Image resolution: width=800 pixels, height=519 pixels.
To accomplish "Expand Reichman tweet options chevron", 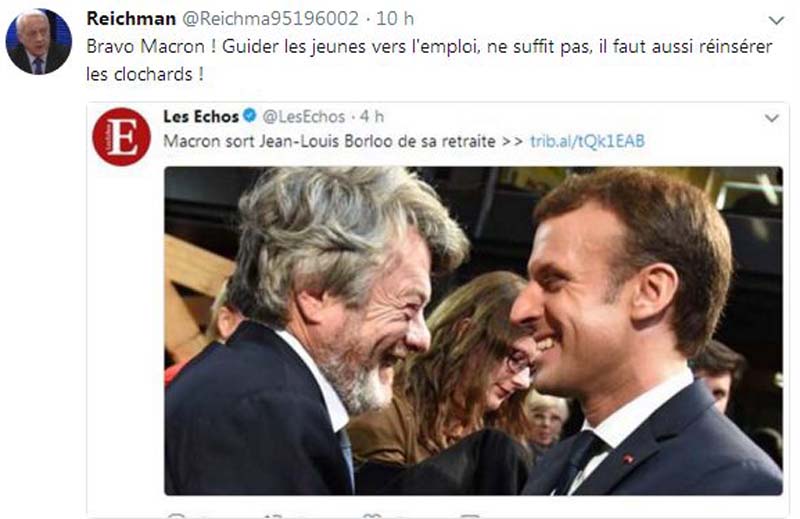I will 776,20.
